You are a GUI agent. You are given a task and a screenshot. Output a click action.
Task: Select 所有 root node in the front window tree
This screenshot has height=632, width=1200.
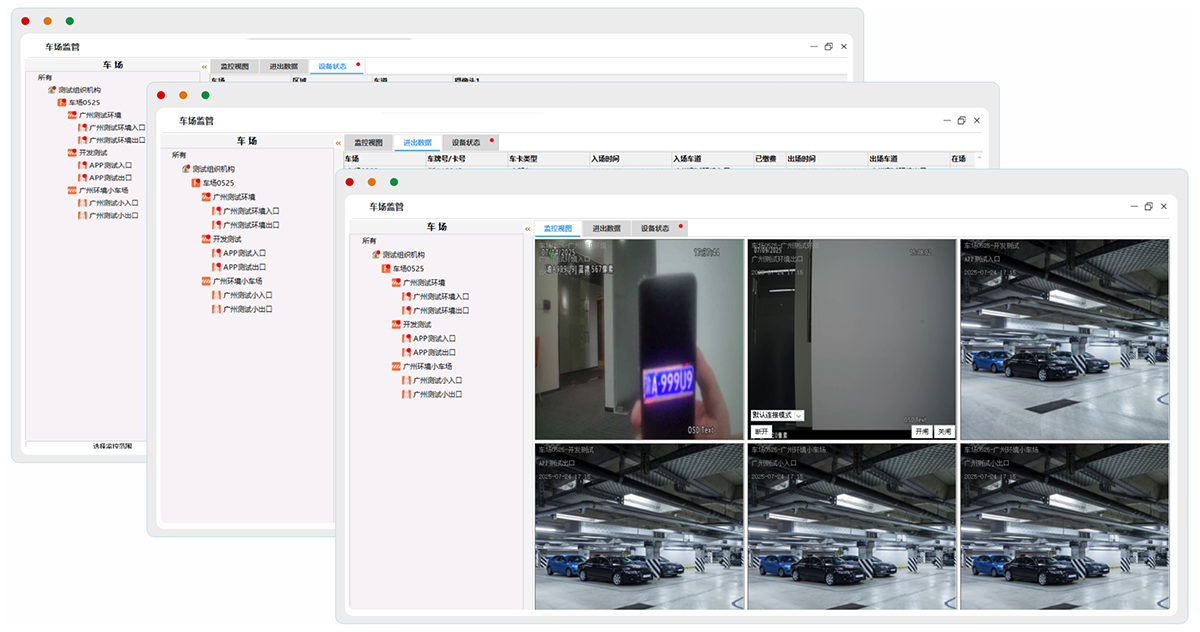(x=370, y=241)
